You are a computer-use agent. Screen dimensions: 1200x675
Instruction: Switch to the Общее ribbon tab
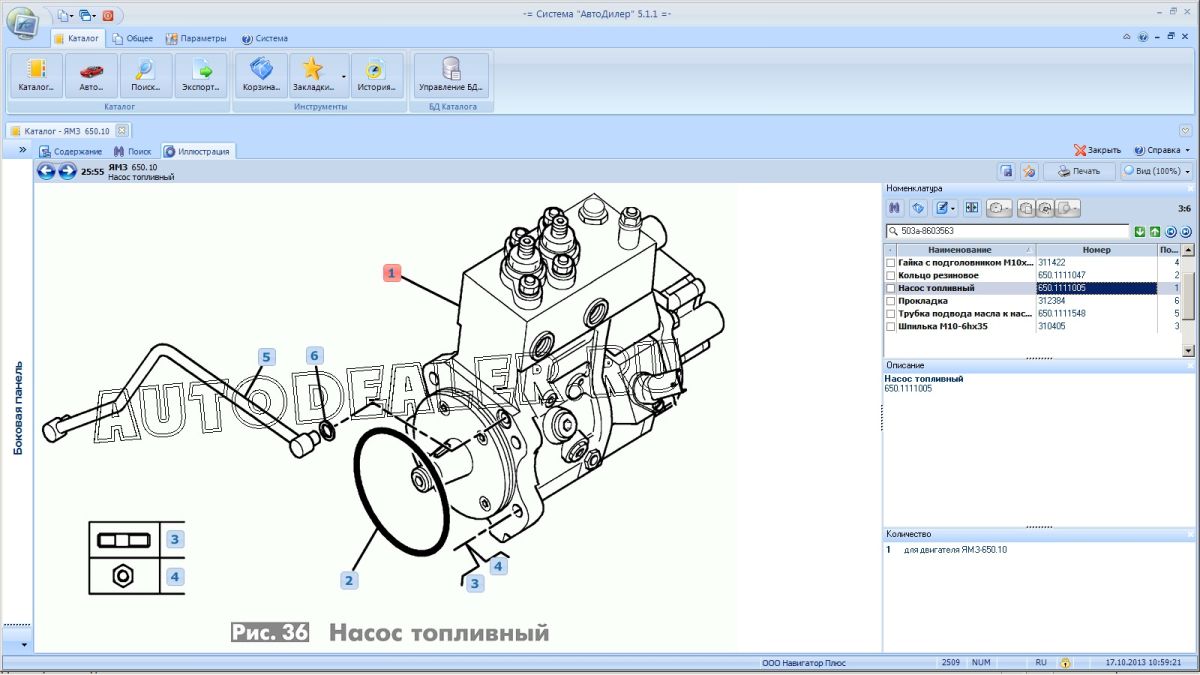[133, 39]
